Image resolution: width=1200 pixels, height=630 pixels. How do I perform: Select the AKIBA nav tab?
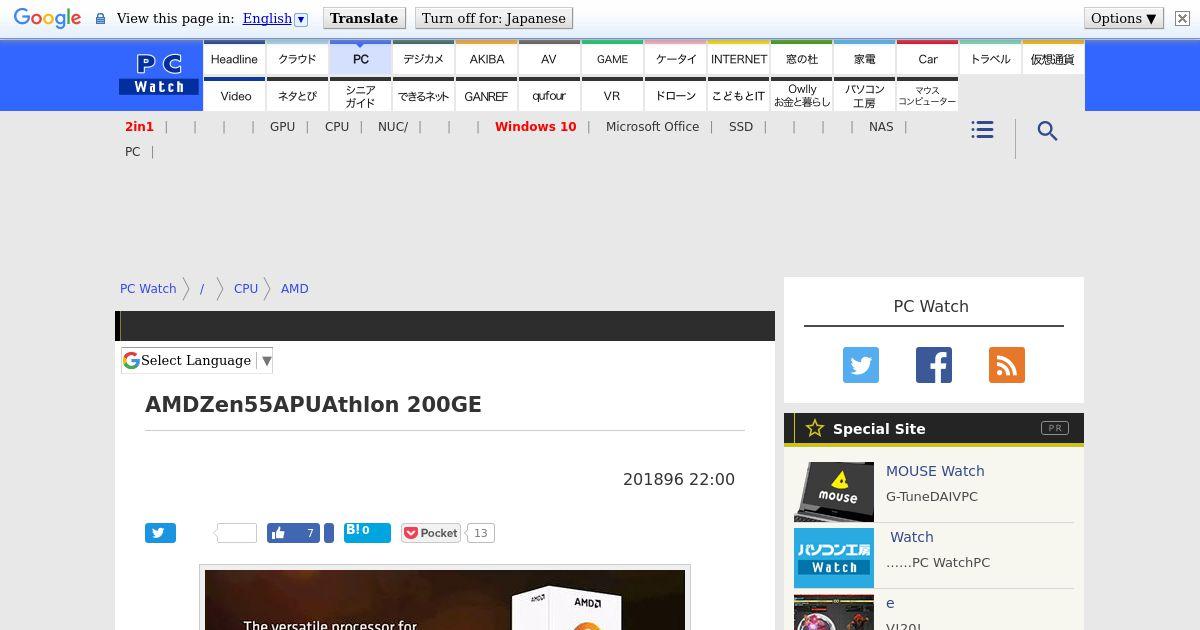[x=487, y=59]
